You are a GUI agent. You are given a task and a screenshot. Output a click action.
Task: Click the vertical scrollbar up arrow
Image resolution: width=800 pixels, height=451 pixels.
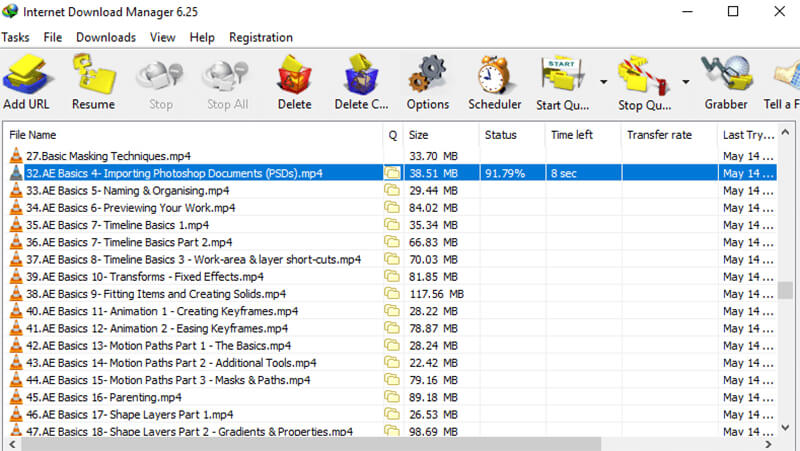pos(785,133)
